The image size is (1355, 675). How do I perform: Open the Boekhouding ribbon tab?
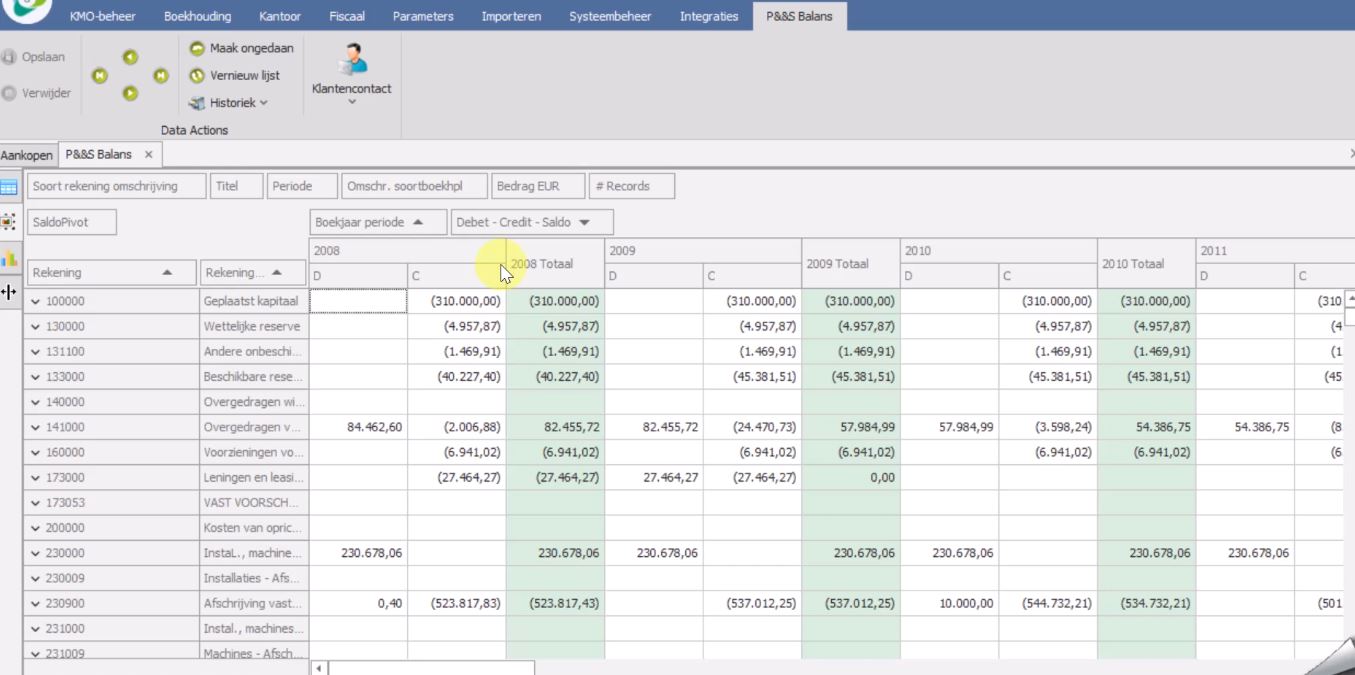coord(197,16)
